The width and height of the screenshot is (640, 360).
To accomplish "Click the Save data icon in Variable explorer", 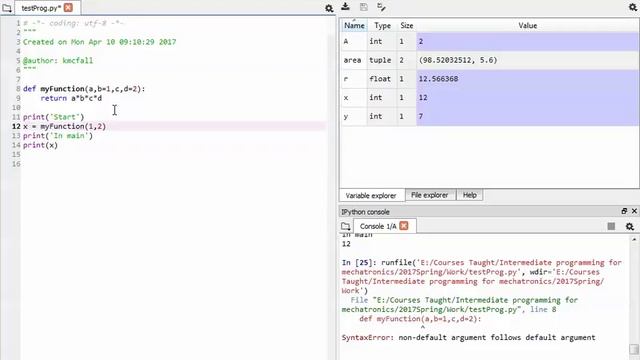I will point(364,7).
